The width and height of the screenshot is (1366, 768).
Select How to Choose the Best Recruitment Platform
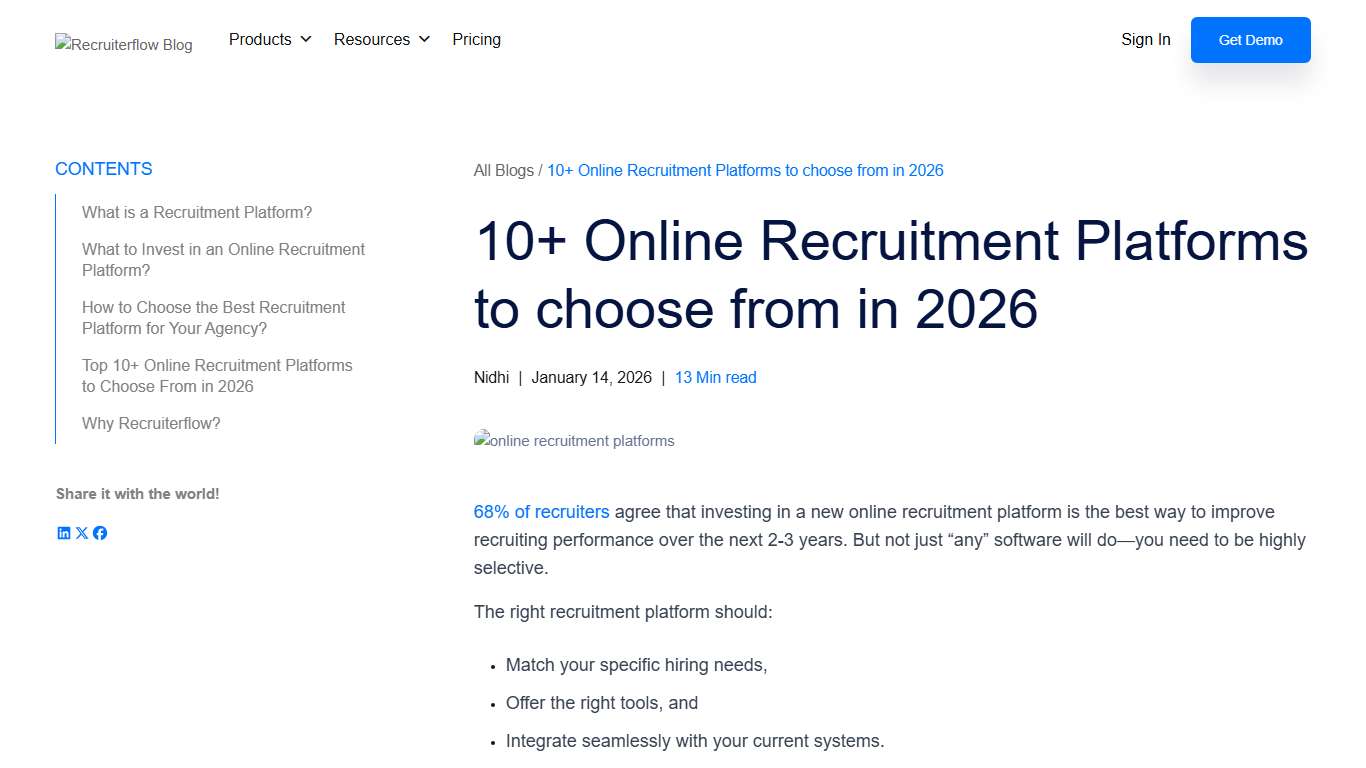click(x=213, y=317)
